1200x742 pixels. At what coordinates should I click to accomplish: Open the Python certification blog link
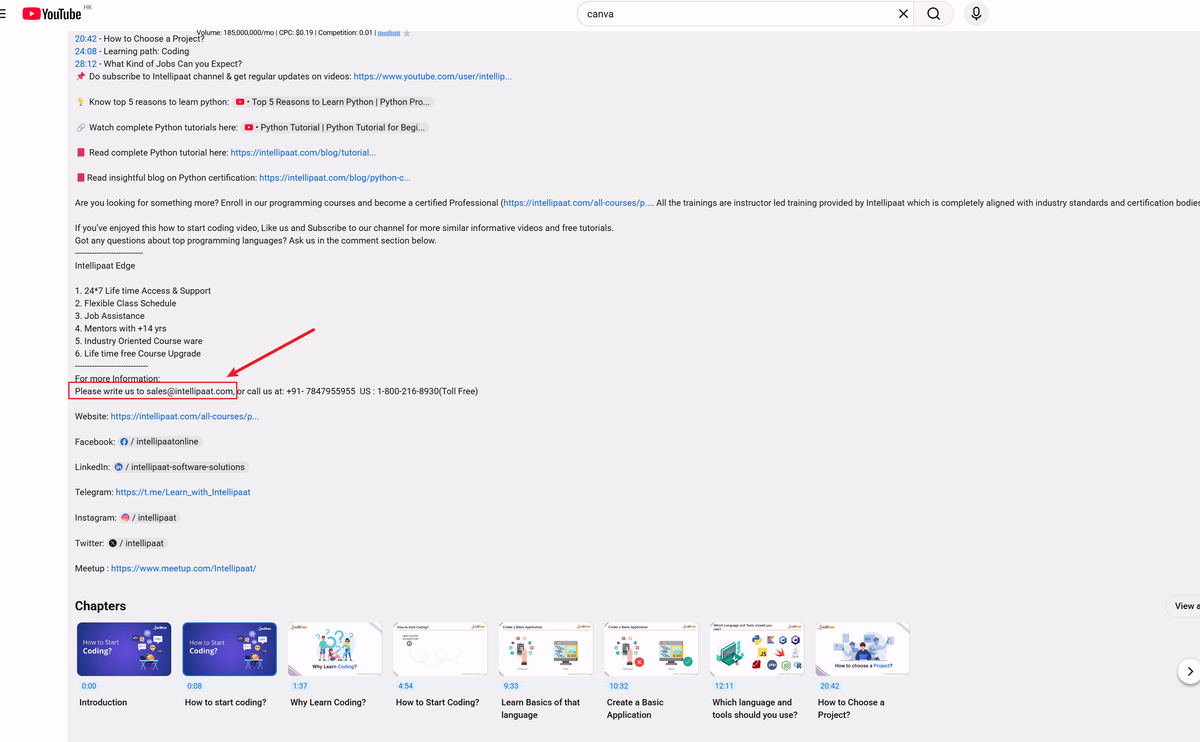click(335, 178)
